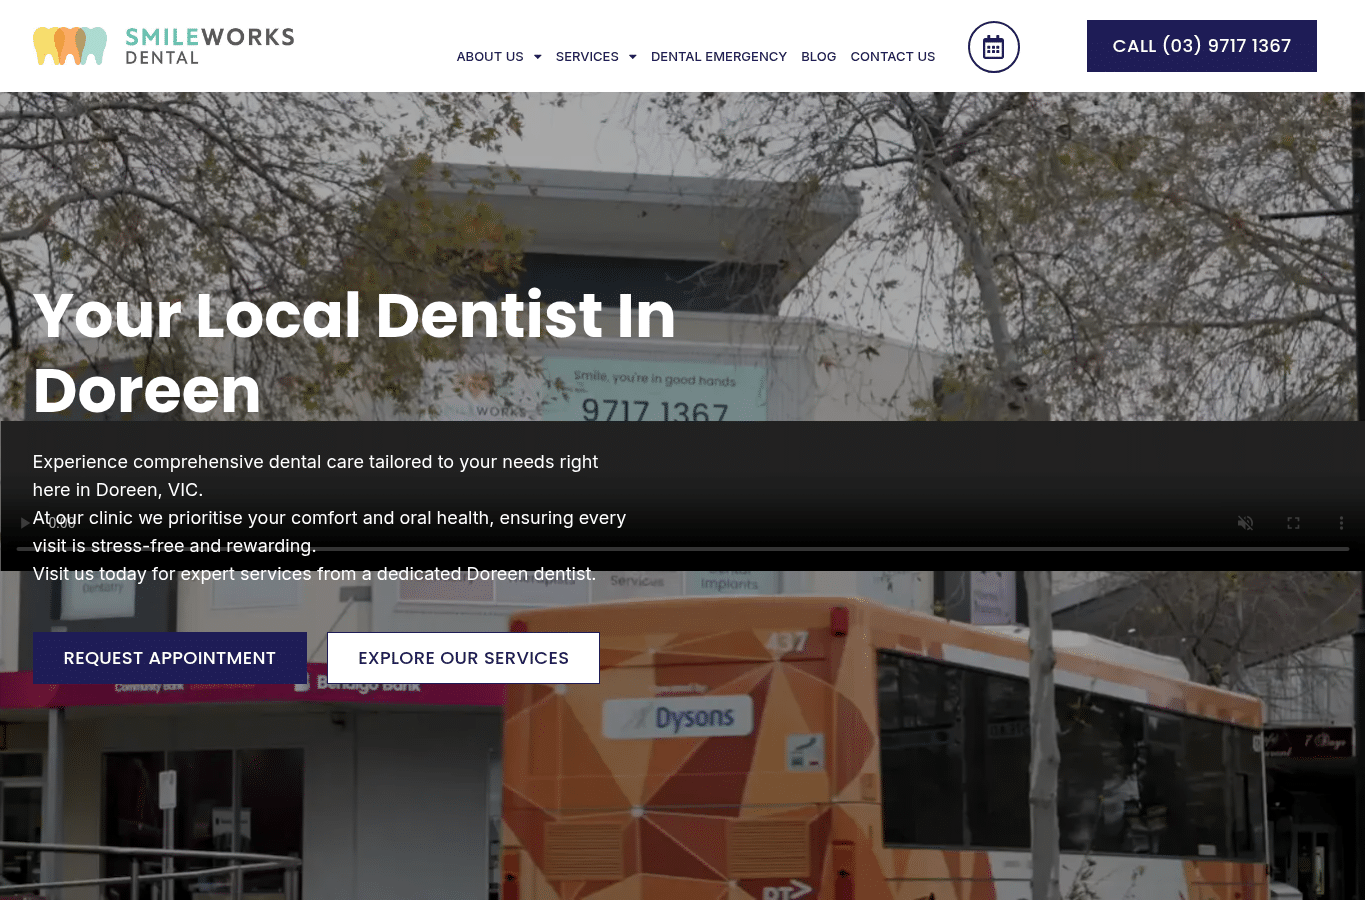Expand the Services dropdown arrow
Screen dimensions: 1365x900
coord(632,57)
